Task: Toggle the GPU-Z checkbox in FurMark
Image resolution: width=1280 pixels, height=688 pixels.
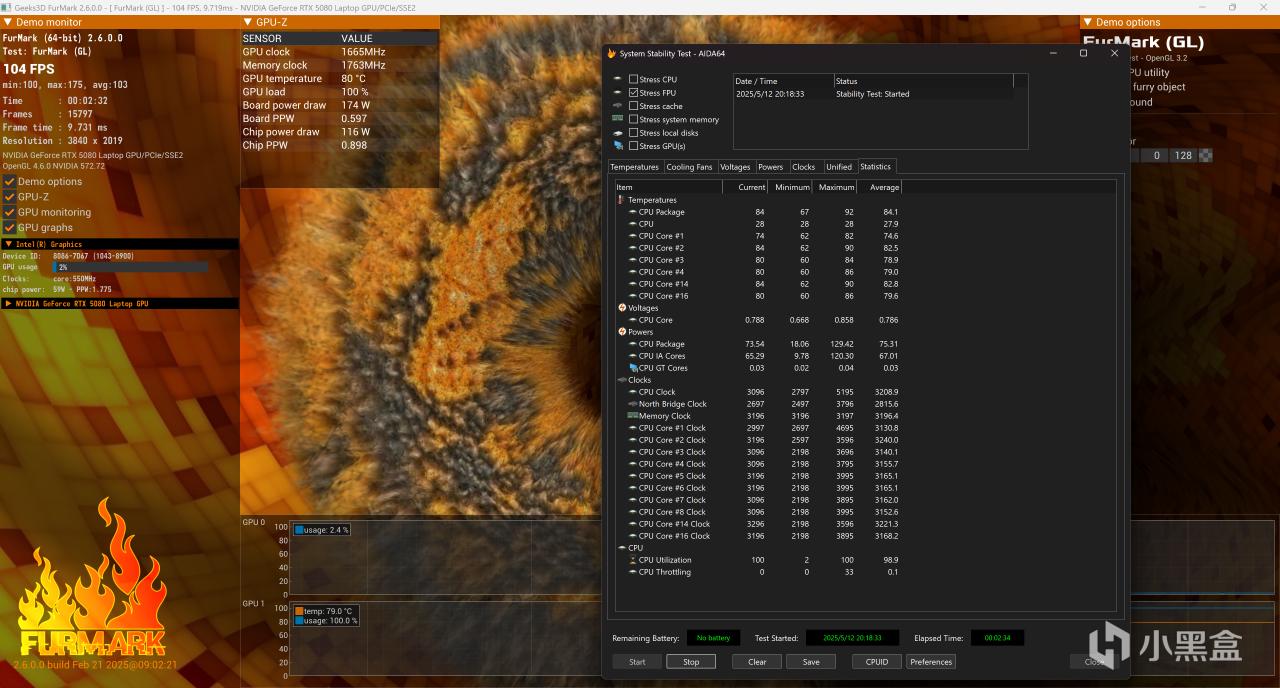Action: 9,197
